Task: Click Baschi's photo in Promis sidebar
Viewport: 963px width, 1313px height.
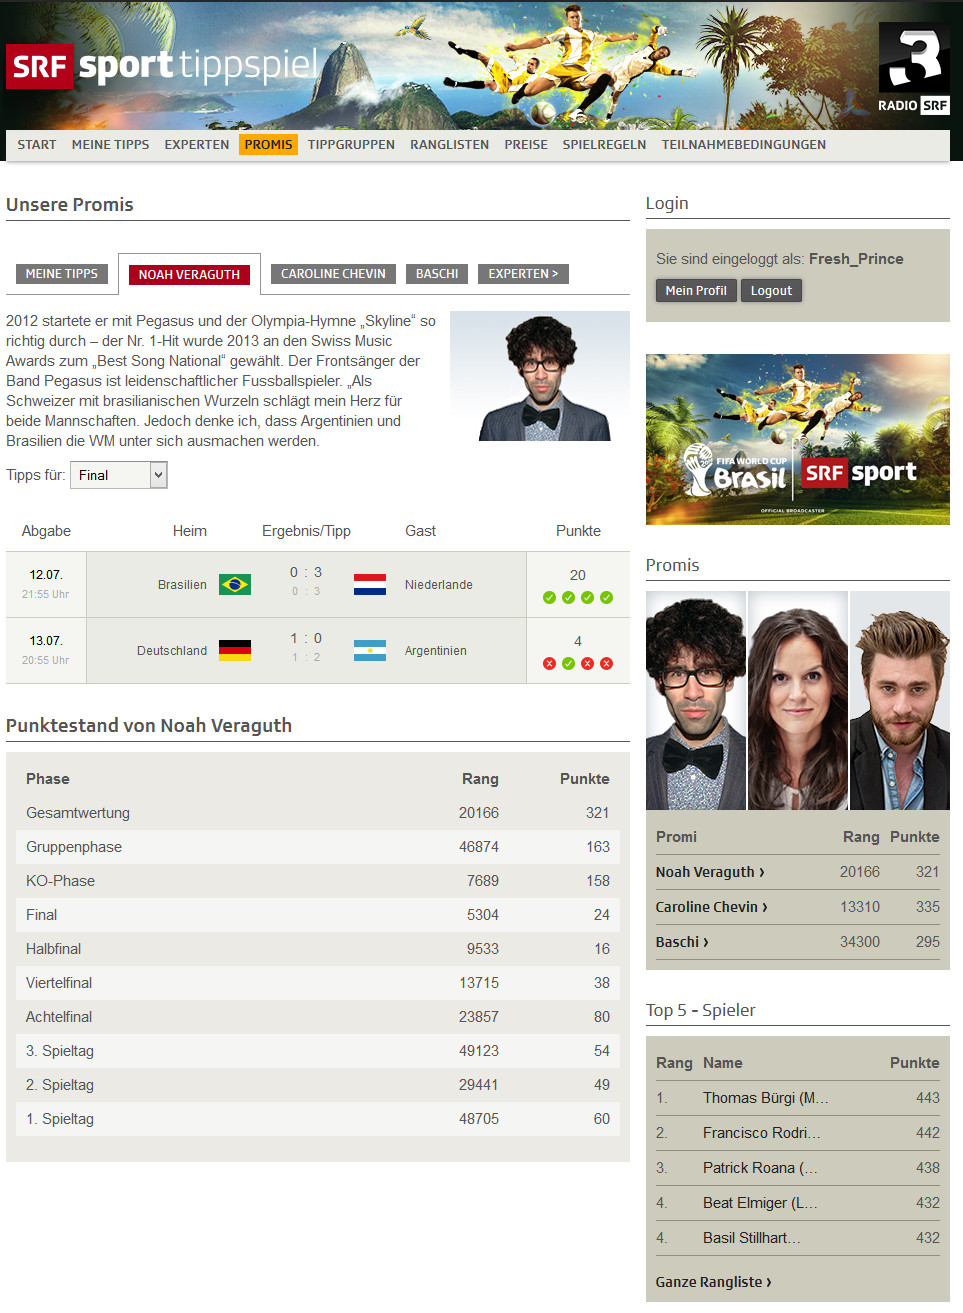Action: point(900,700)
